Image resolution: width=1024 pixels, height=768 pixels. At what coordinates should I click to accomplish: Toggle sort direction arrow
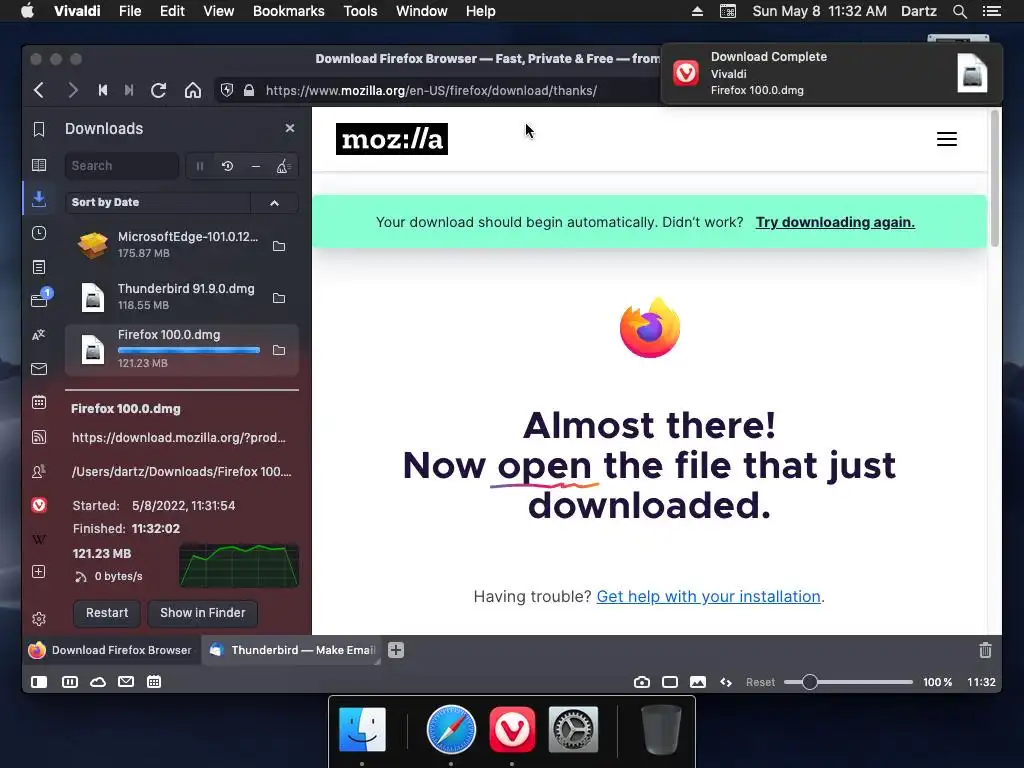click(274, 202)
